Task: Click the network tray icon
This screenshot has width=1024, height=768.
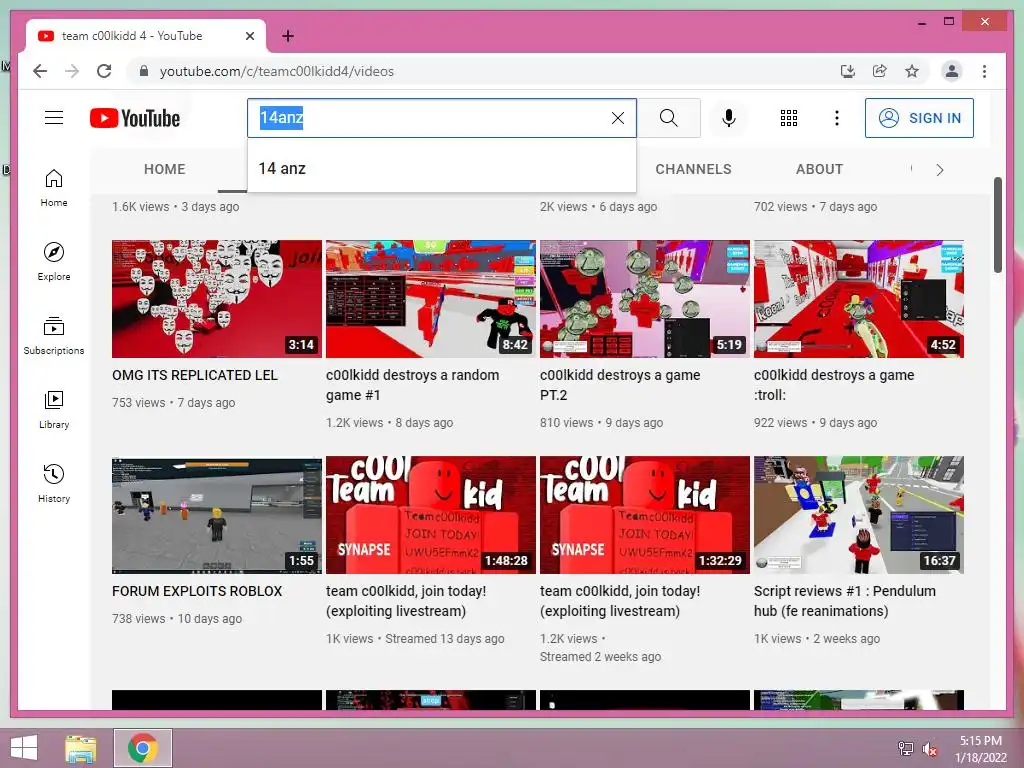Action: click(905, 749)
